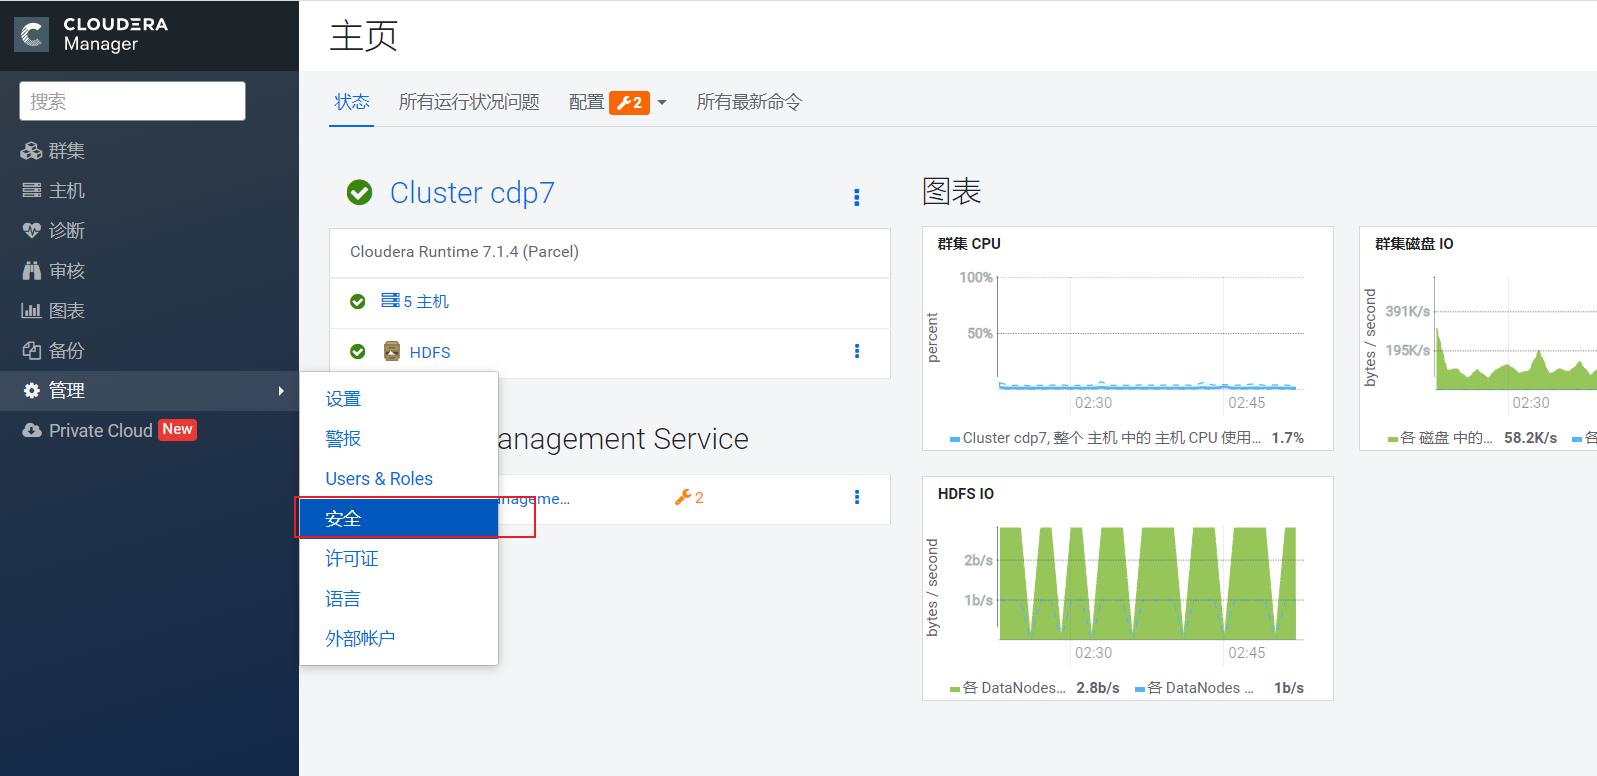
Task: Expand the 配置 dropdown caret
Action: tap(662, 103)
